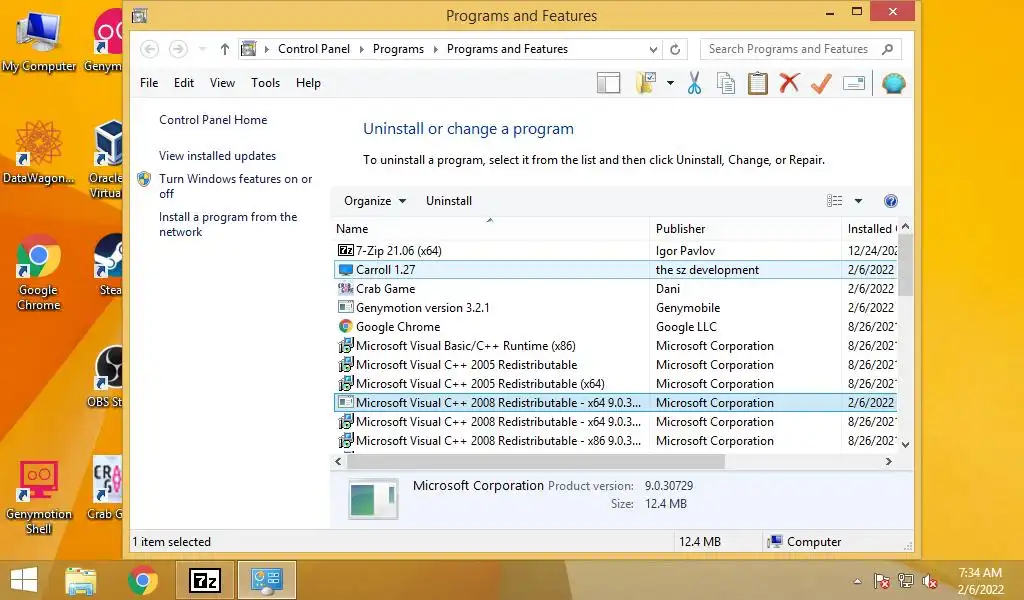This screenshot has height=600, width=1024.
Task: Click the Control Panel breadcrumb
Action: pyautogui.click(x=313, y=49)
